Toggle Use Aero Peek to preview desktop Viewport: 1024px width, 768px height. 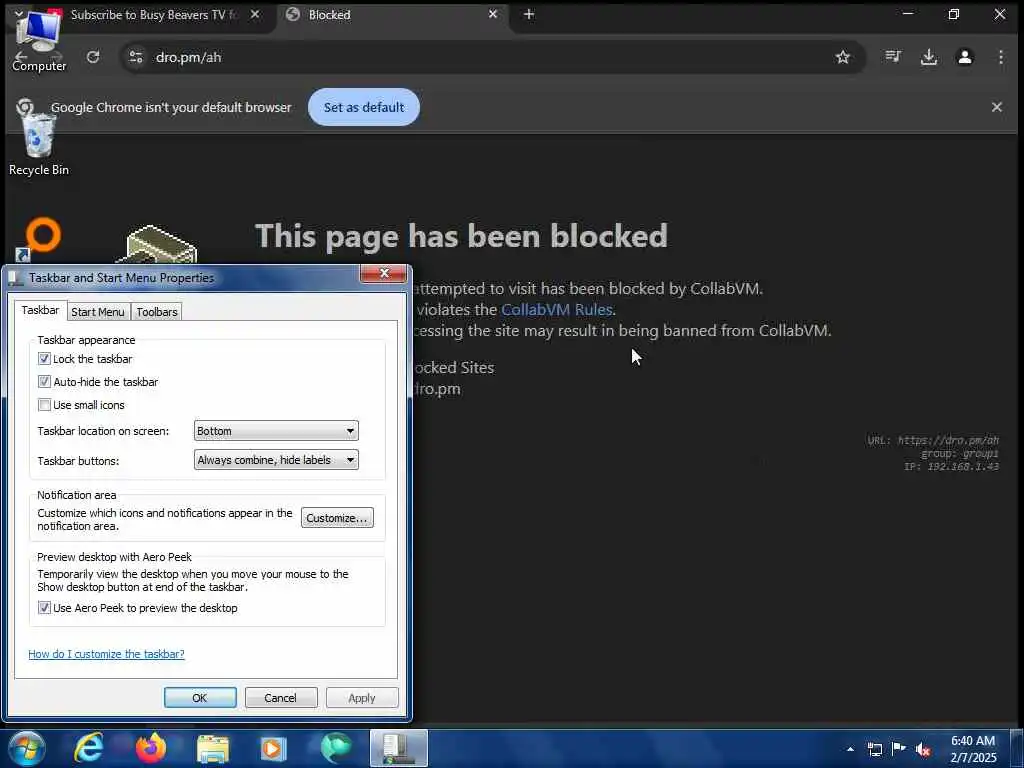[44, 608]
